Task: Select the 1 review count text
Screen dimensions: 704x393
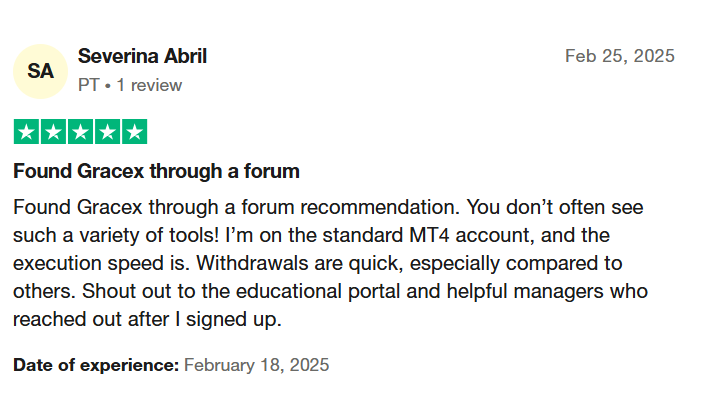Action: pyautogui.click(x=149, y=85)
